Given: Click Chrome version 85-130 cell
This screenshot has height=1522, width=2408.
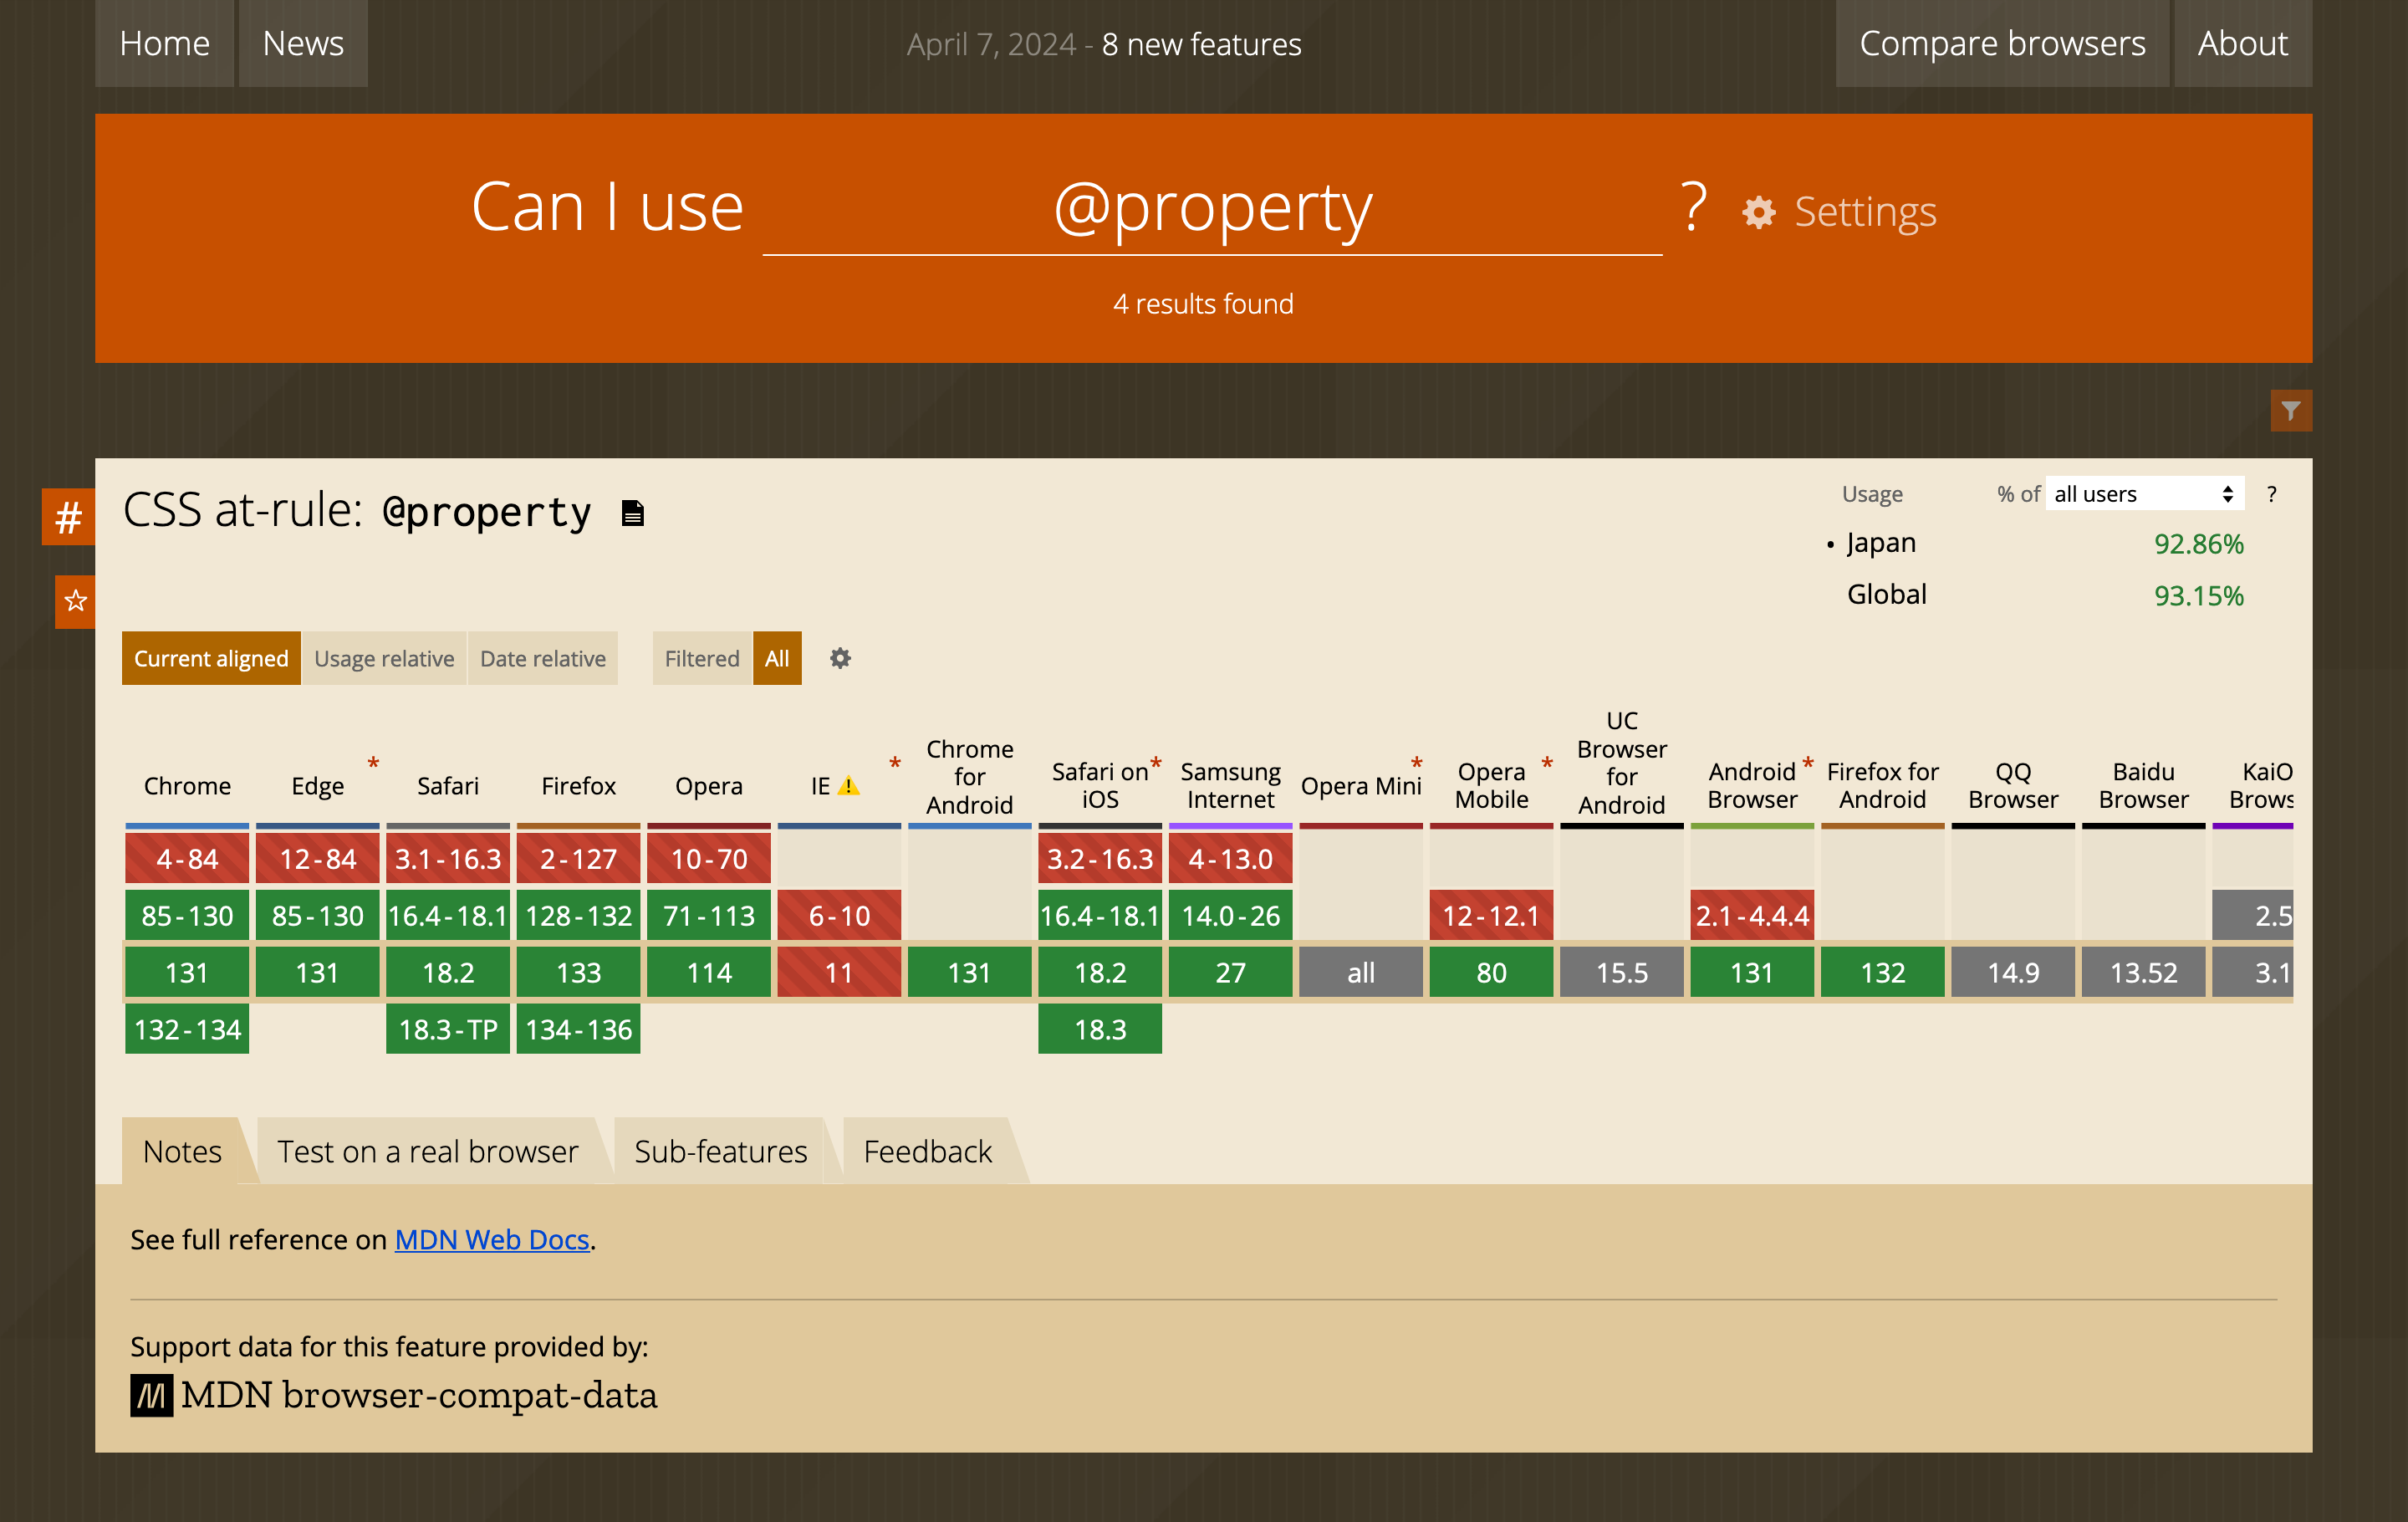Looking at the screenshot, I should 187,915.
